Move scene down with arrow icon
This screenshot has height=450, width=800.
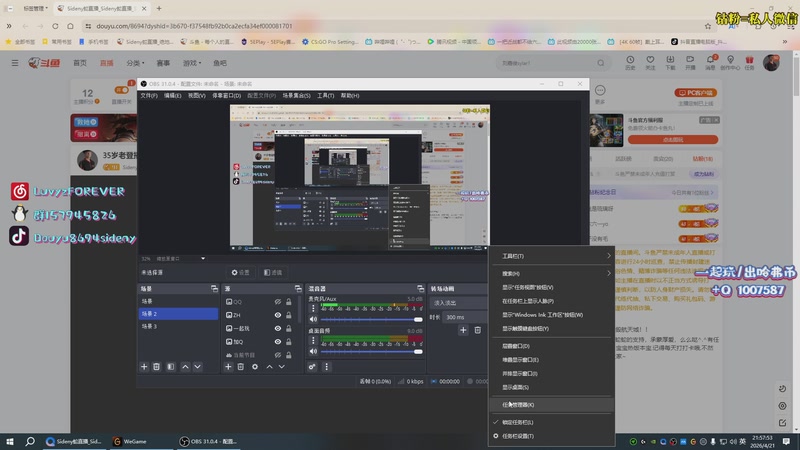pos(197,367)
